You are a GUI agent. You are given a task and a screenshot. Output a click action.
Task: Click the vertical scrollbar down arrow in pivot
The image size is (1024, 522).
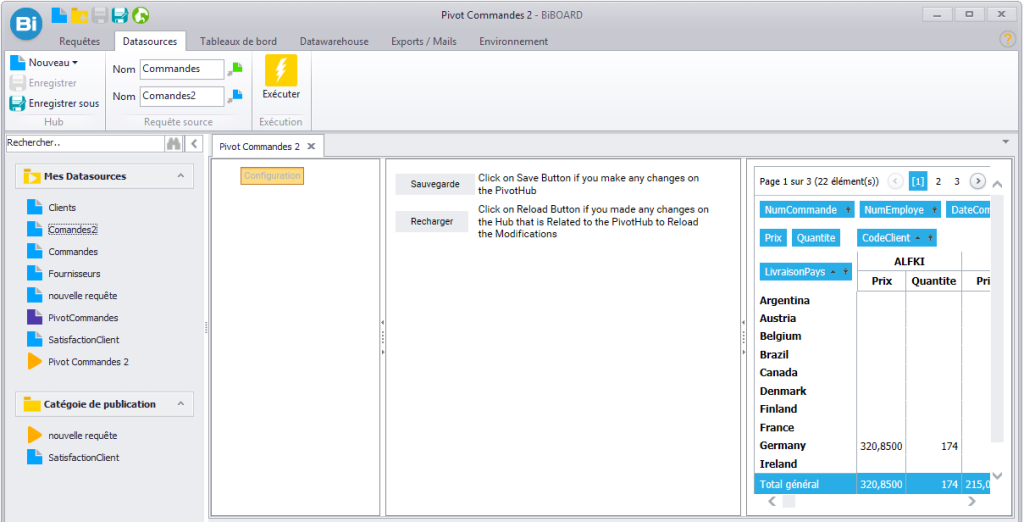click(x=997, y=475)
